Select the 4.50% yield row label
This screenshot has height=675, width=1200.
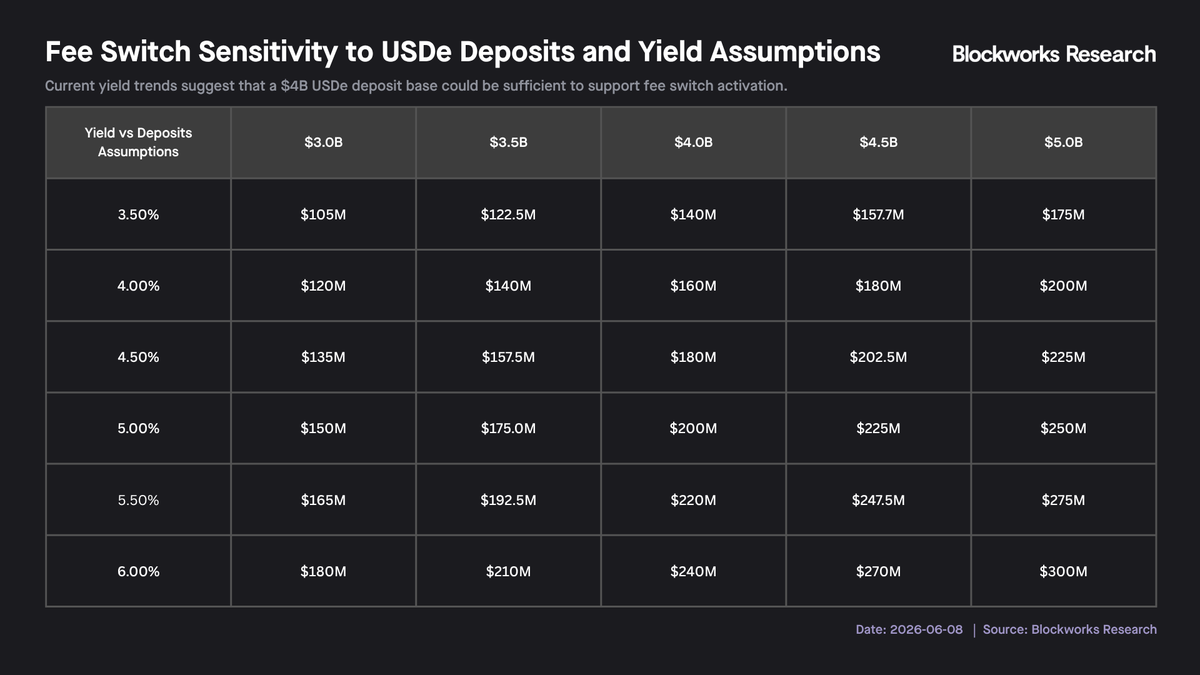tap(138, 357)
